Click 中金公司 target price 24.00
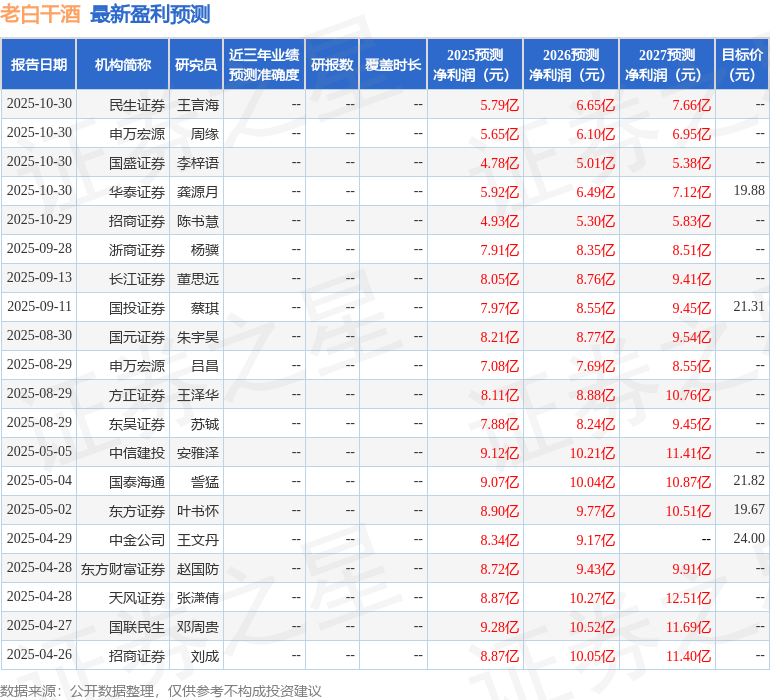 [x=748, y=538]
